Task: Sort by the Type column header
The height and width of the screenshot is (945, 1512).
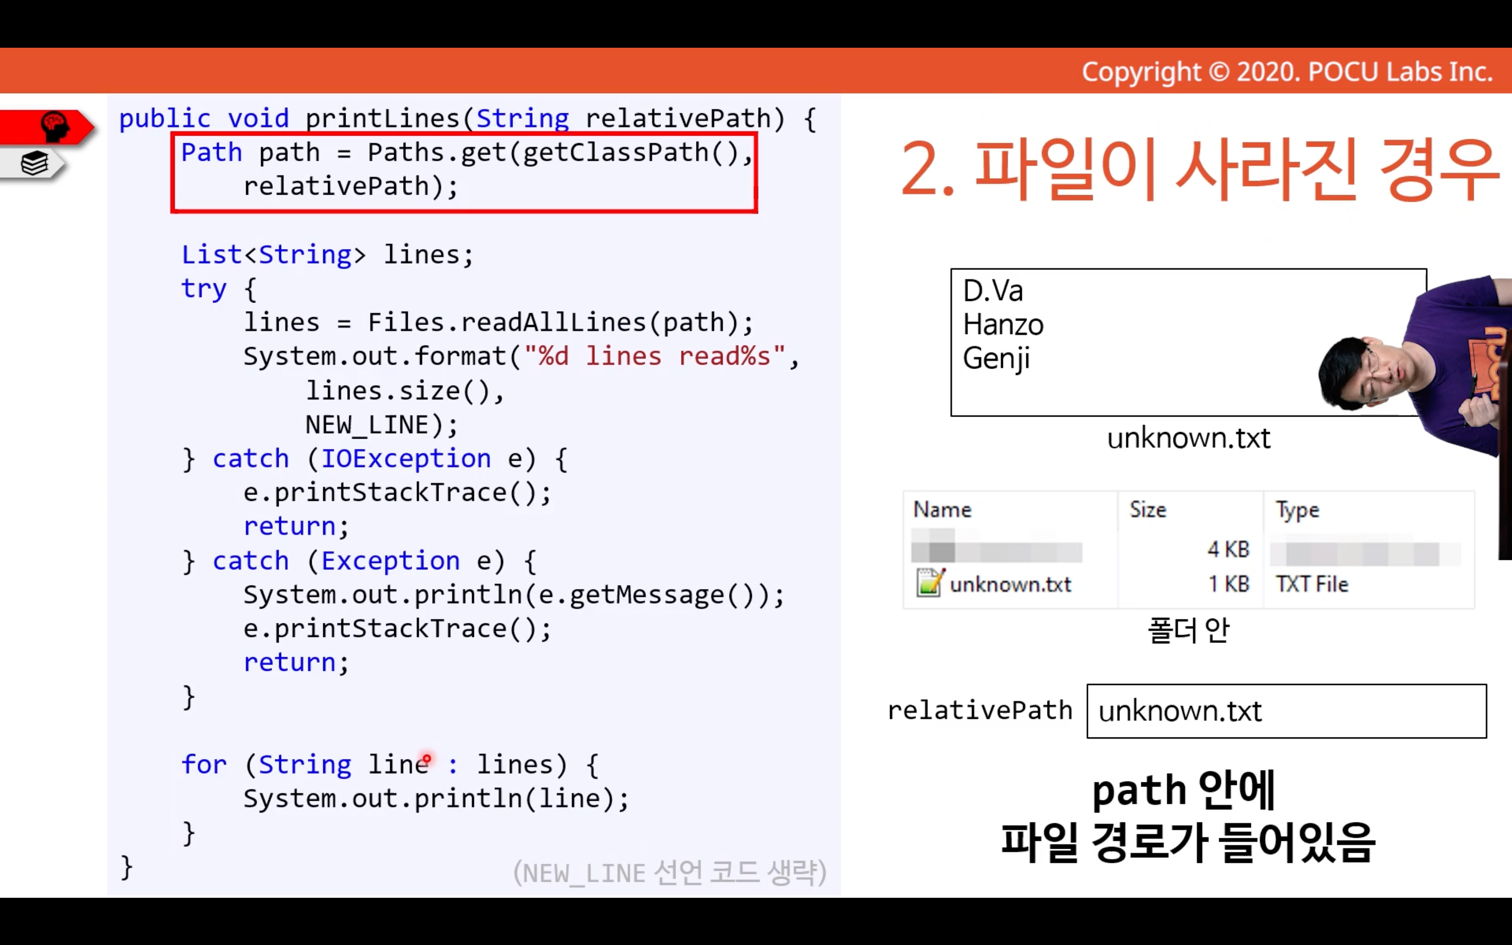Action: 1297,510
